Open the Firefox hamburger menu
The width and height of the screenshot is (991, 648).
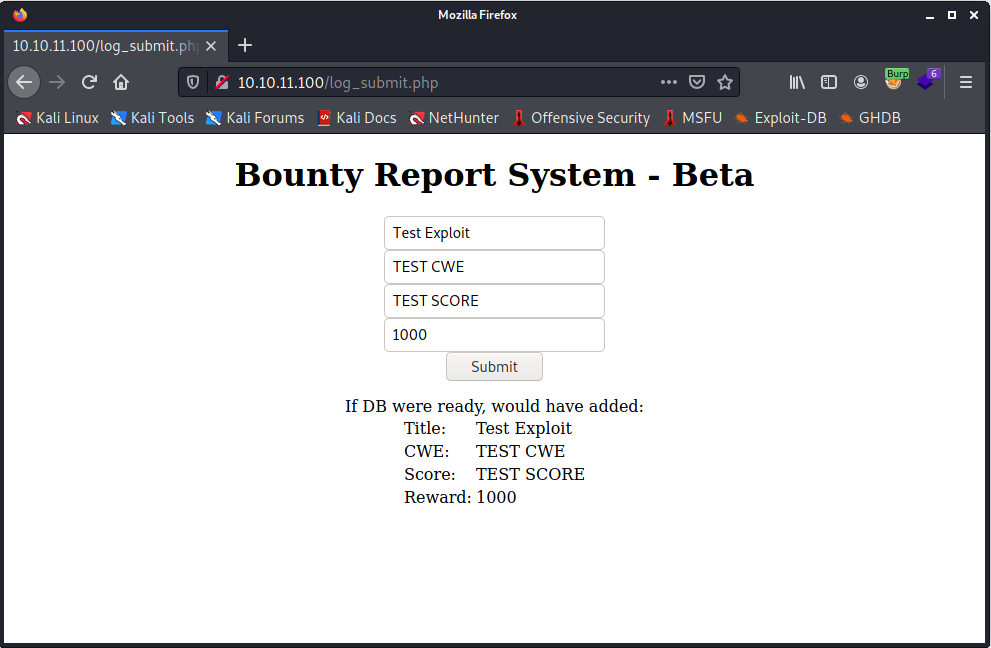coord(966,82)
